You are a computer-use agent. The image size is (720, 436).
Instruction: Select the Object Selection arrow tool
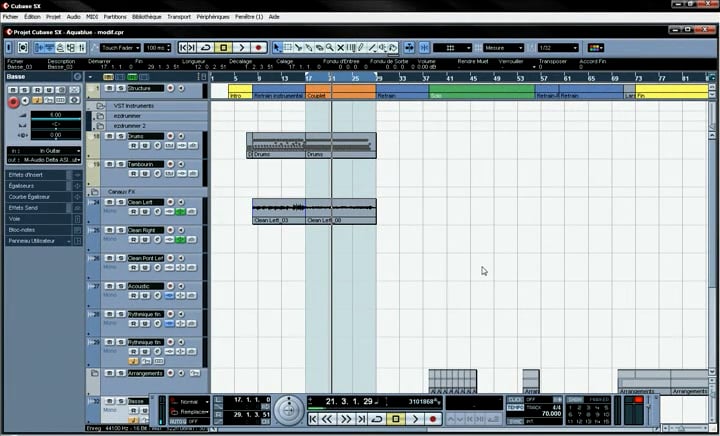pos(277,48)
